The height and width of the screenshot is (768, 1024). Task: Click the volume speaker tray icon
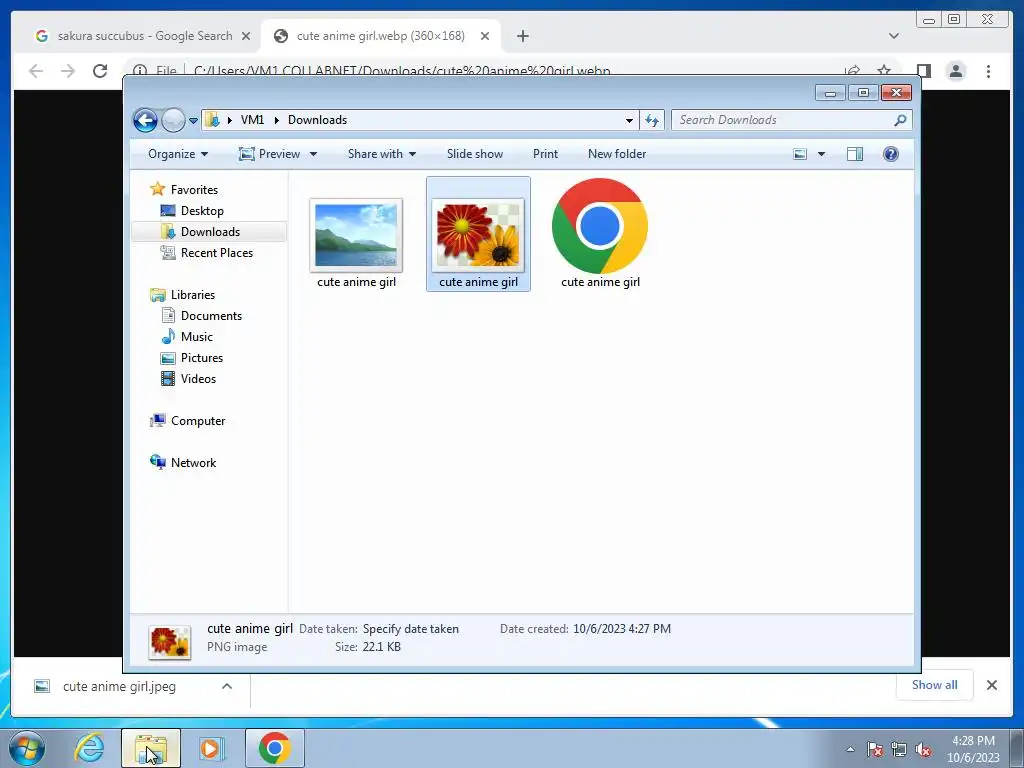click(923, 749)
